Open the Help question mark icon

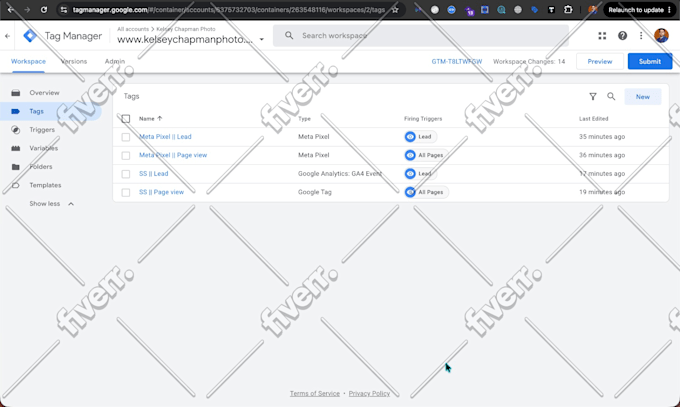coord(622,36)
